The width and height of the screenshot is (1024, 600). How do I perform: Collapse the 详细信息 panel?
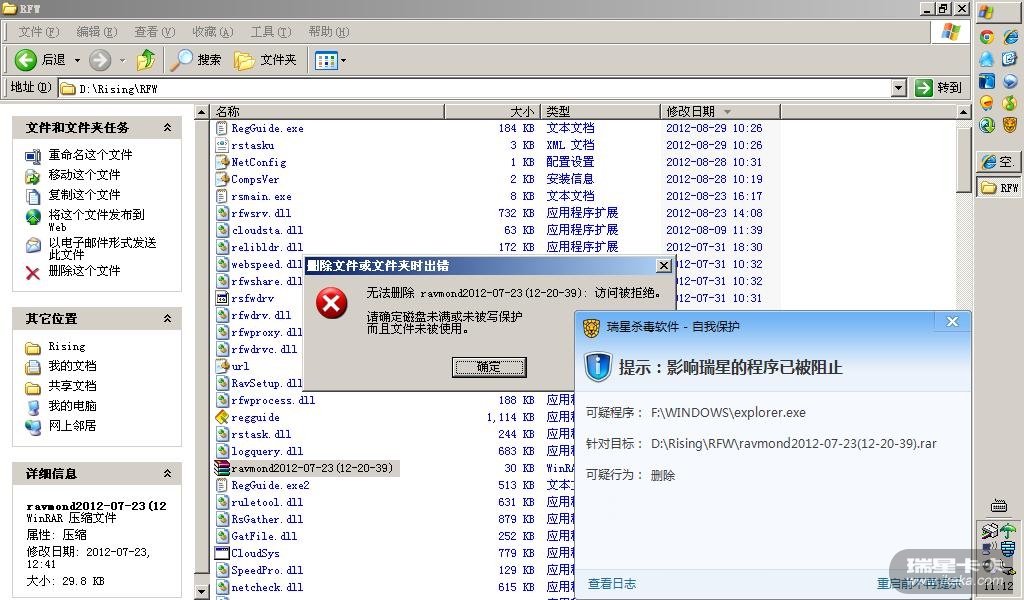(167, 473)
